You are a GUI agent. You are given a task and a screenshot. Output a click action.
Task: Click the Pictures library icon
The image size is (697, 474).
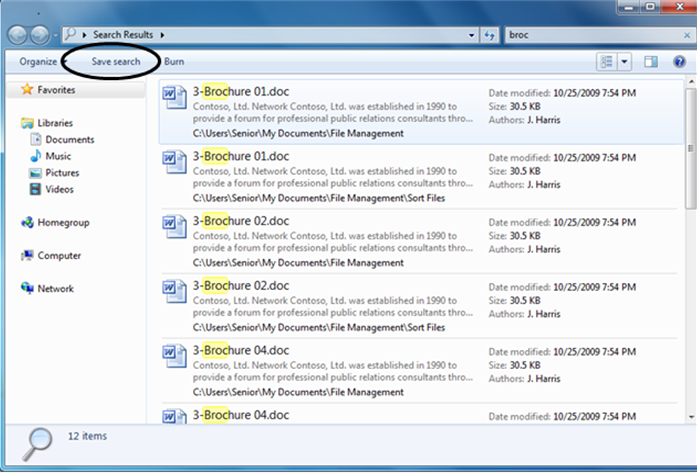pos(35,173)
